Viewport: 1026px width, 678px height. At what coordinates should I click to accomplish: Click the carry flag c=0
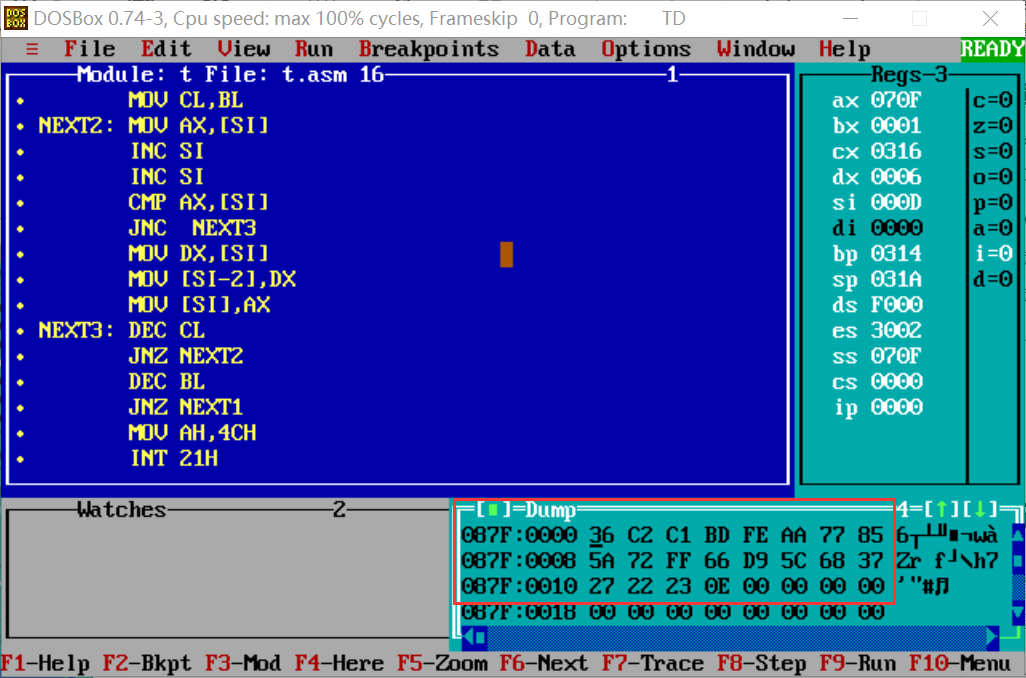click(993, 100)
